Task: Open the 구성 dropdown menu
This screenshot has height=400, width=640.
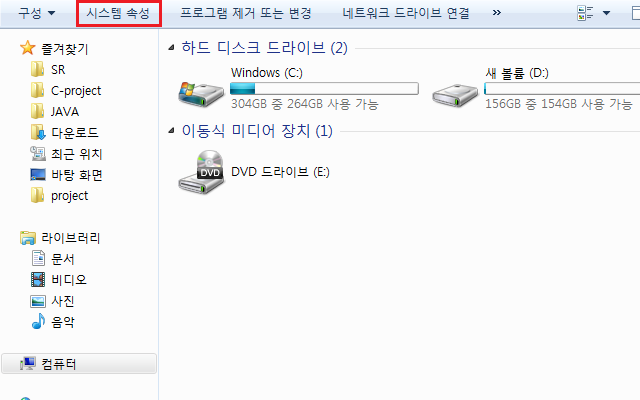Action: point(36,13)
